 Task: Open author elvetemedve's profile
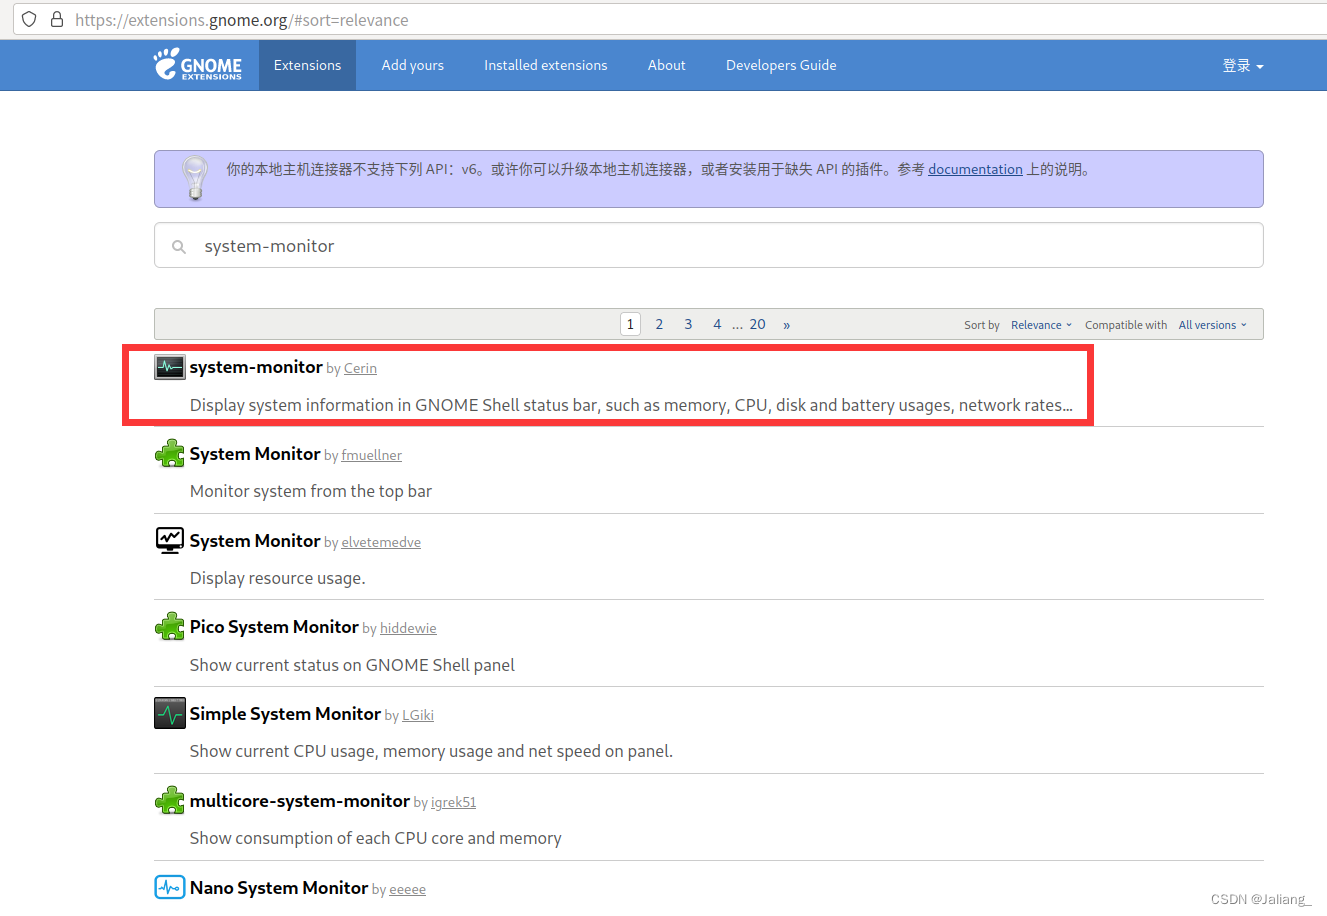coord(381,542)
